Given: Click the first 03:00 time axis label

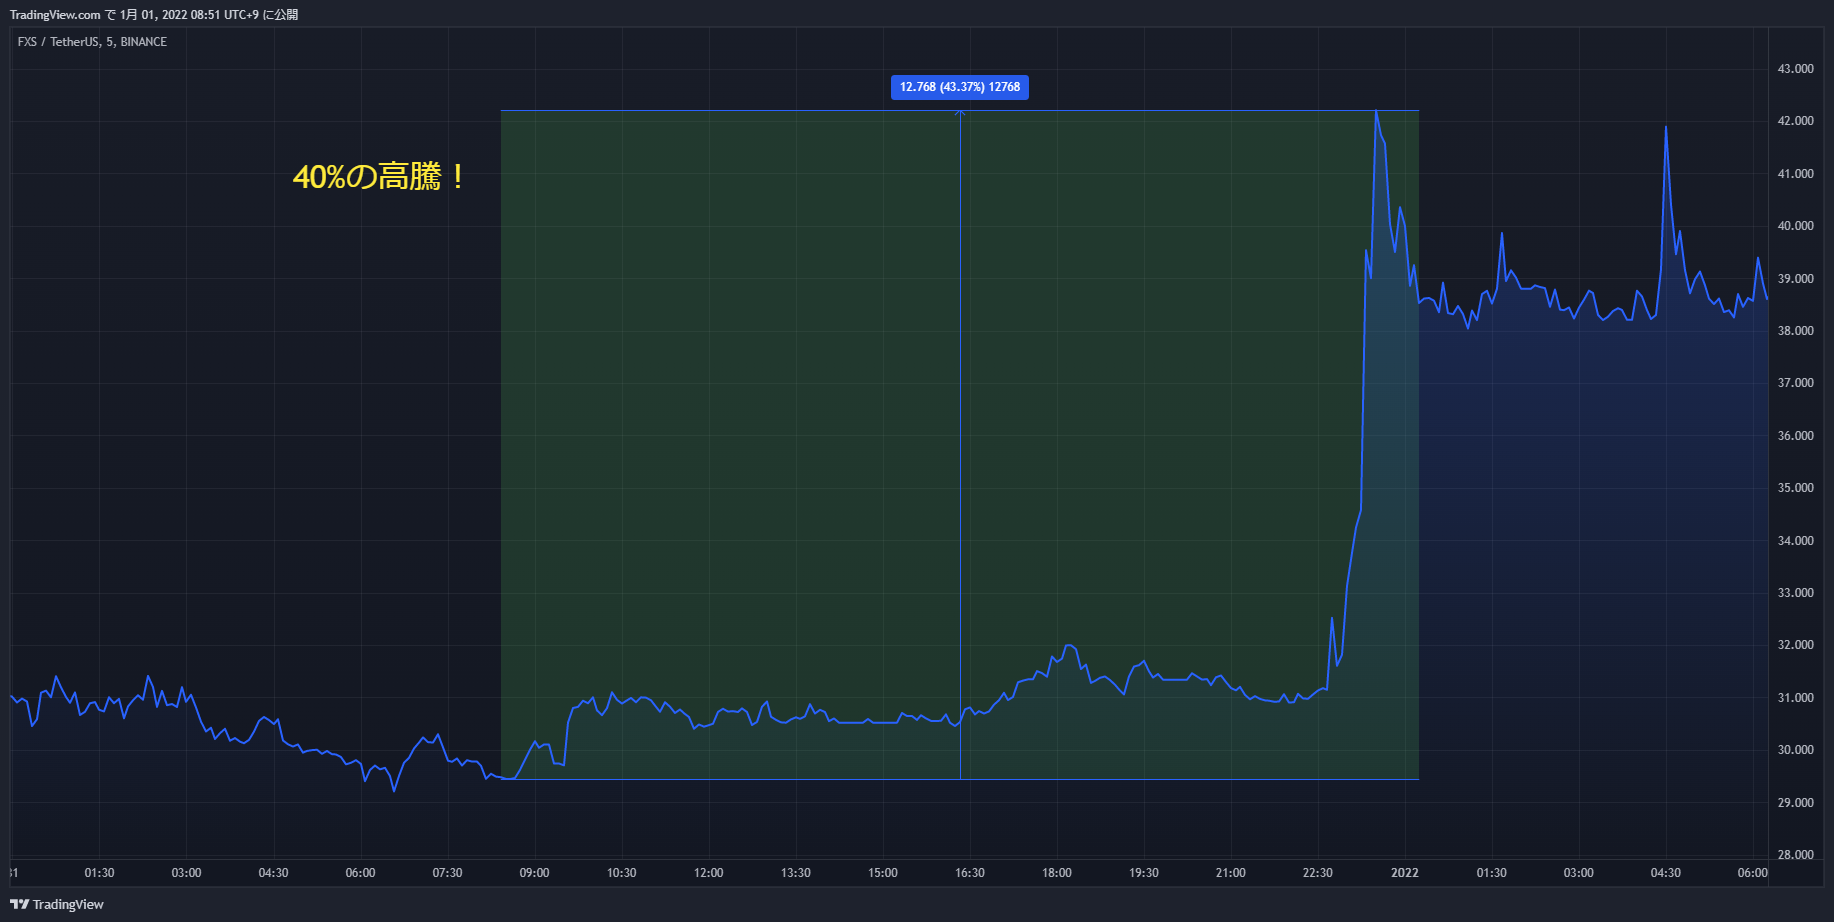Looking at the screenshot, I should (186, 873).
